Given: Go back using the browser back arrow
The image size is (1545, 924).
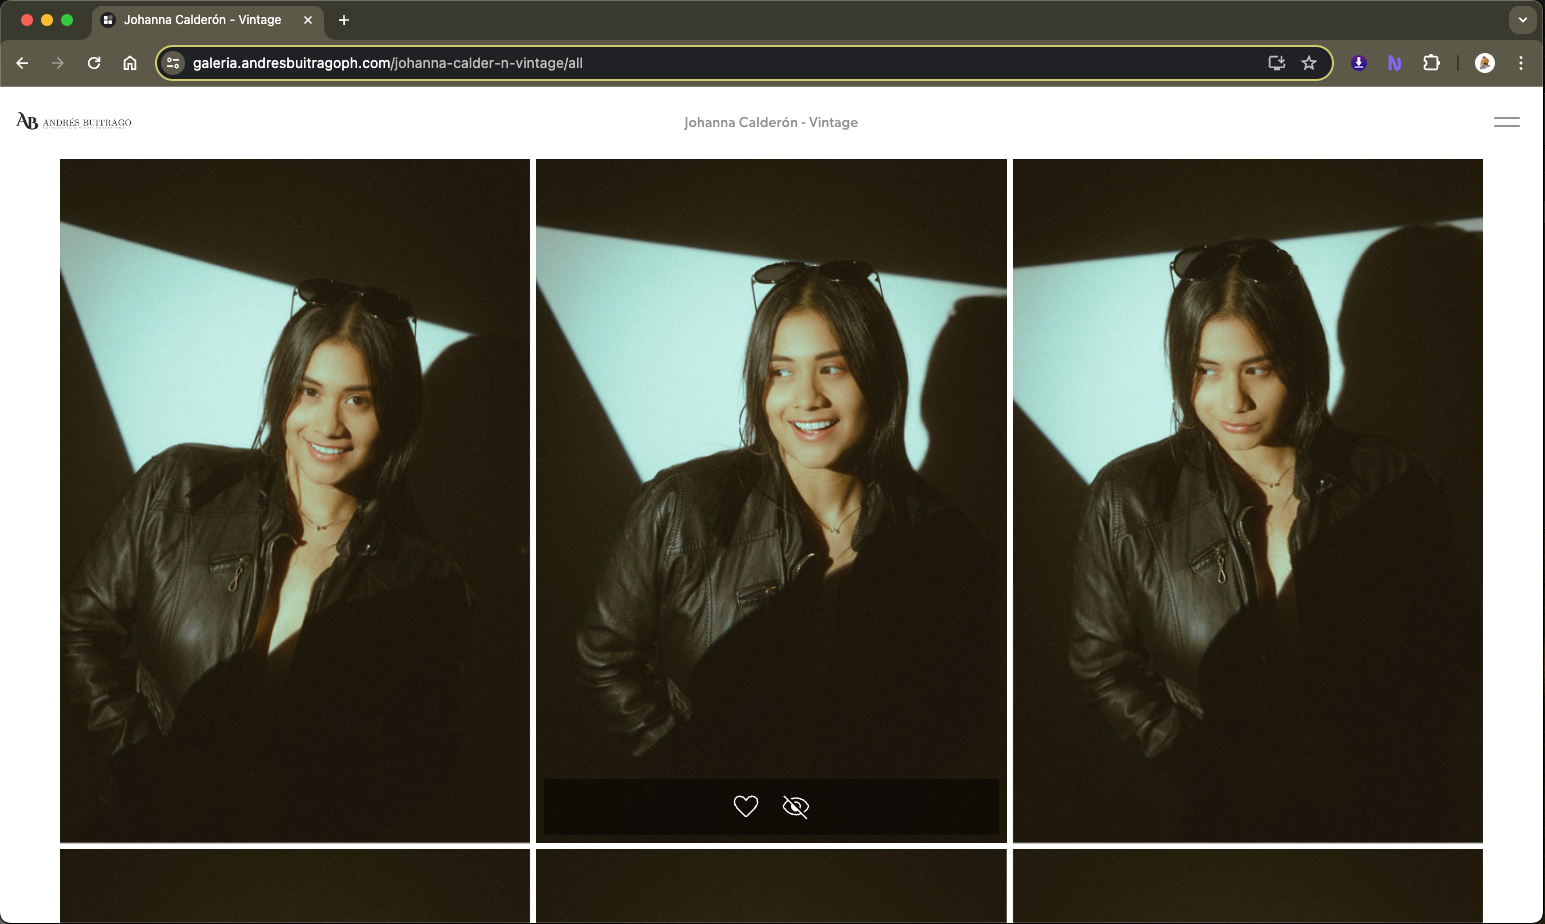Looking at the screenshot, I should click(22, 63).
